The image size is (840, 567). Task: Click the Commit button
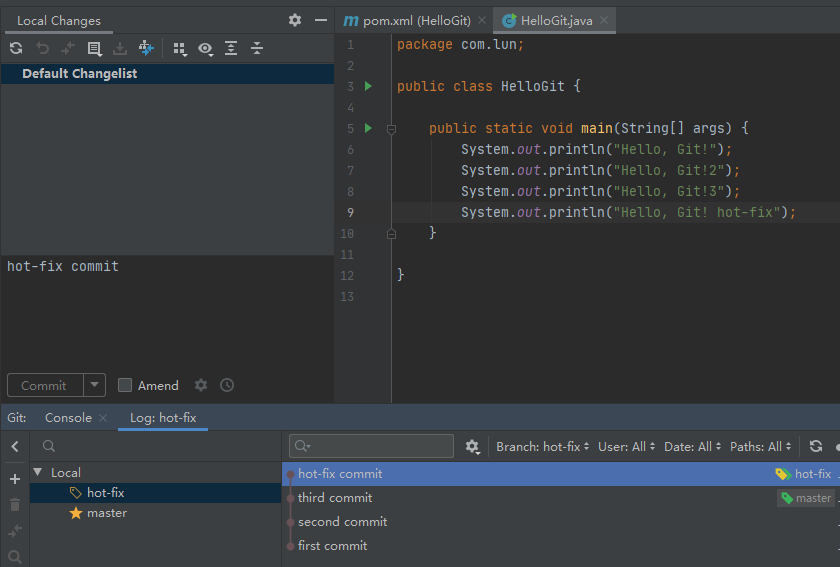45,385
